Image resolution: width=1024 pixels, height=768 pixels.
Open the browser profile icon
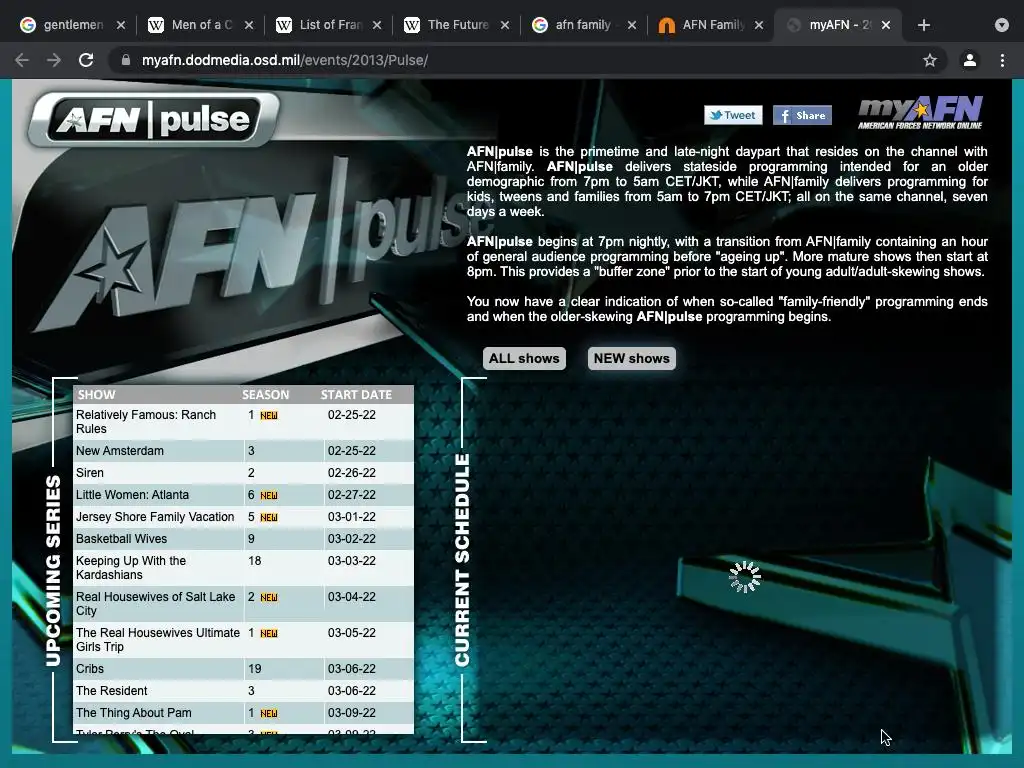tap(969, 60)
